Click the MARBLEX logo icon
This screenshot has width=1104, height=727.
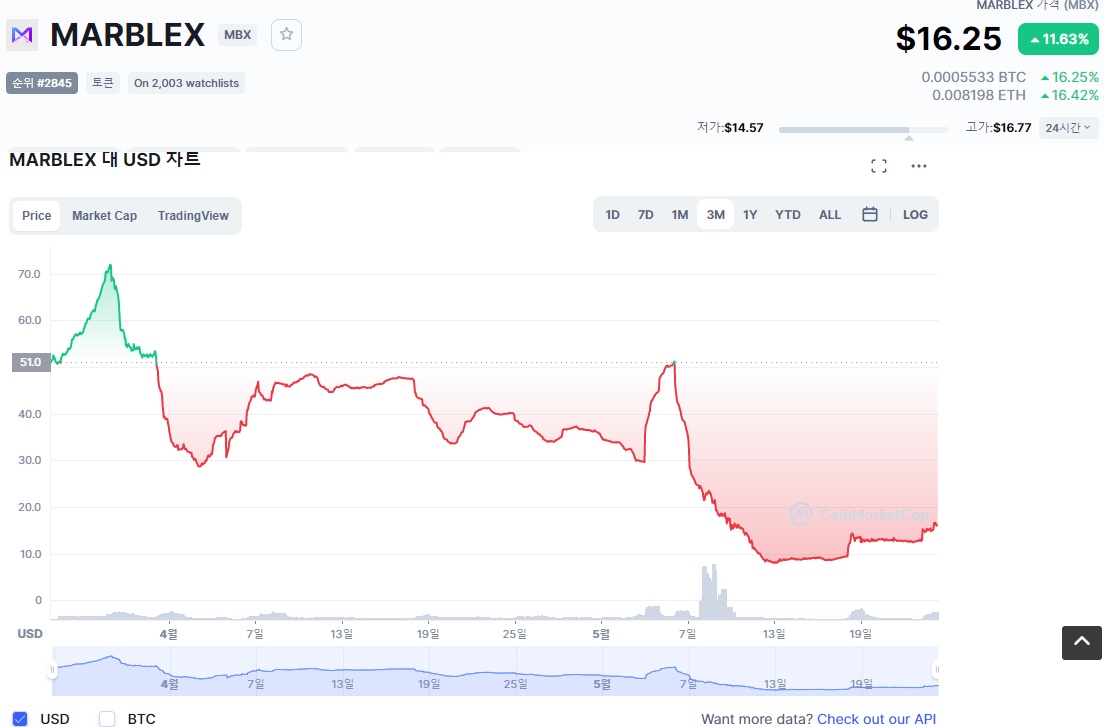(x=22, y=34)
